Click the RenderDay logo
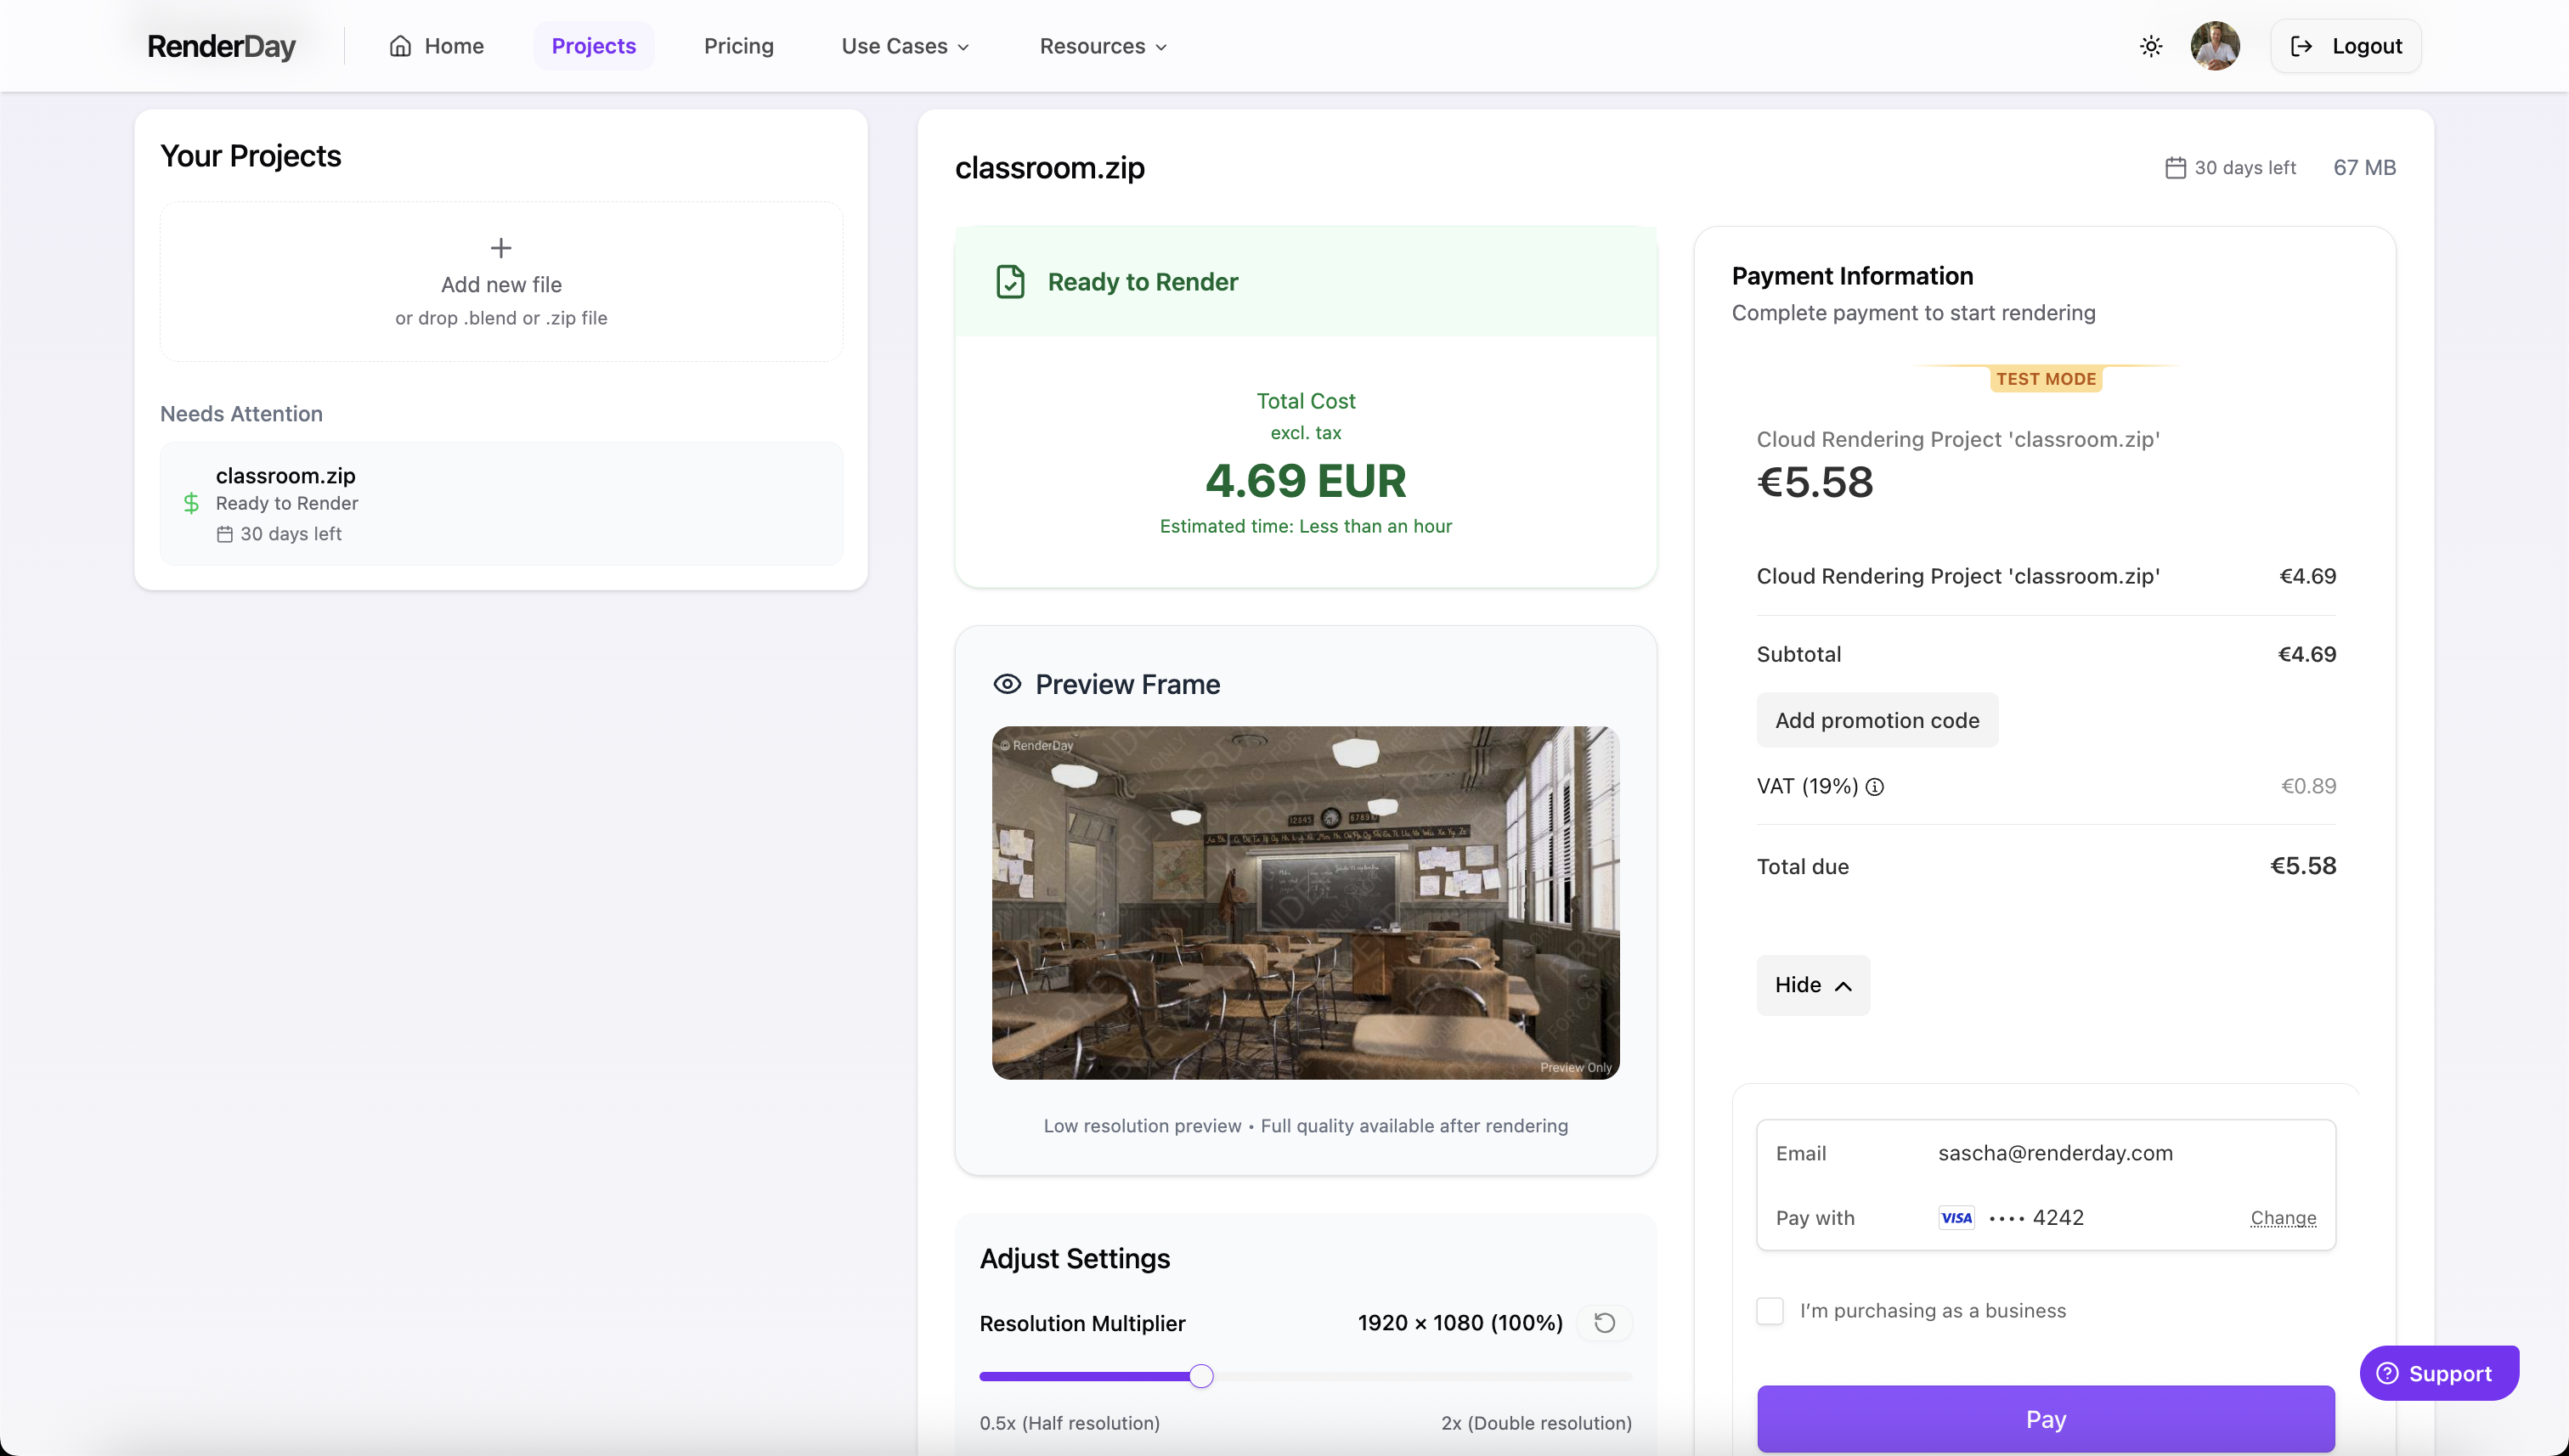 pos(221,46)
